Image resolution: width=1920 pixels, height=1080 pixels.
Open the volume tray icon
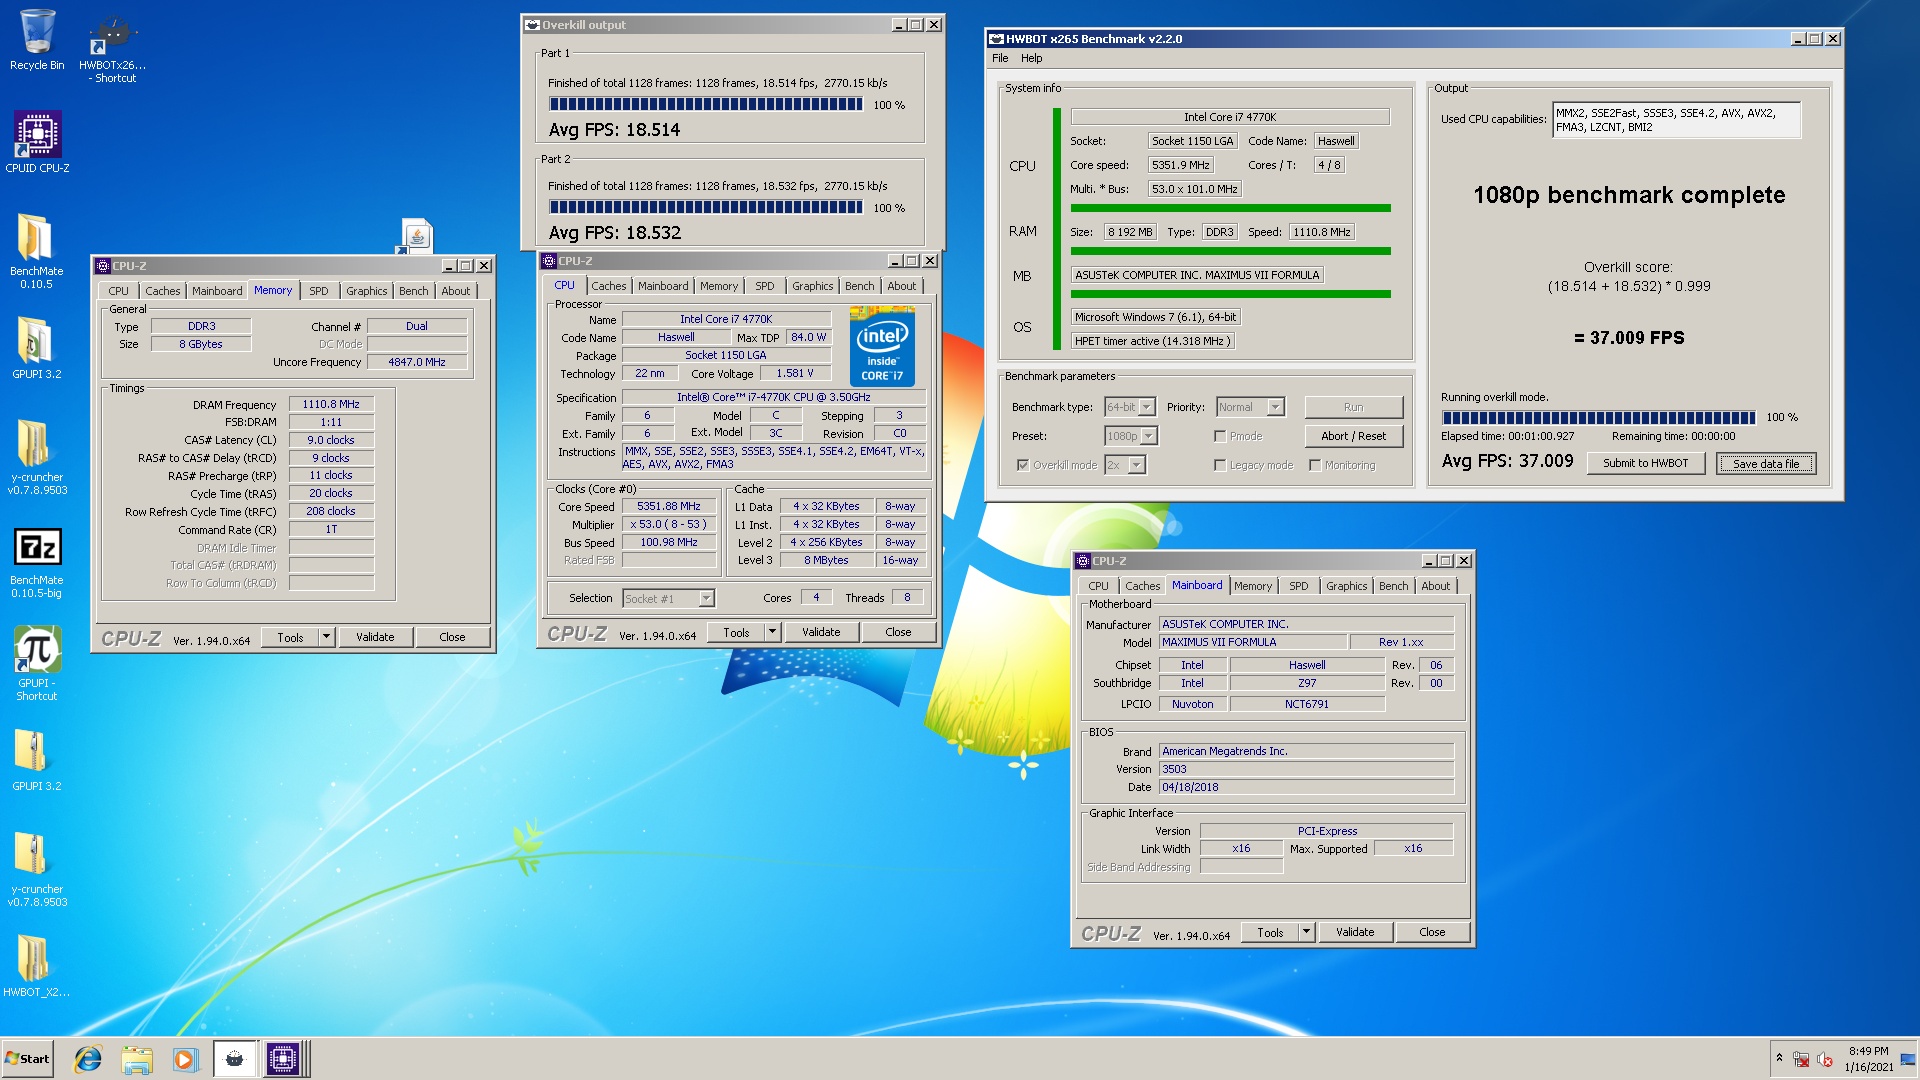tap(1825, 1059)
